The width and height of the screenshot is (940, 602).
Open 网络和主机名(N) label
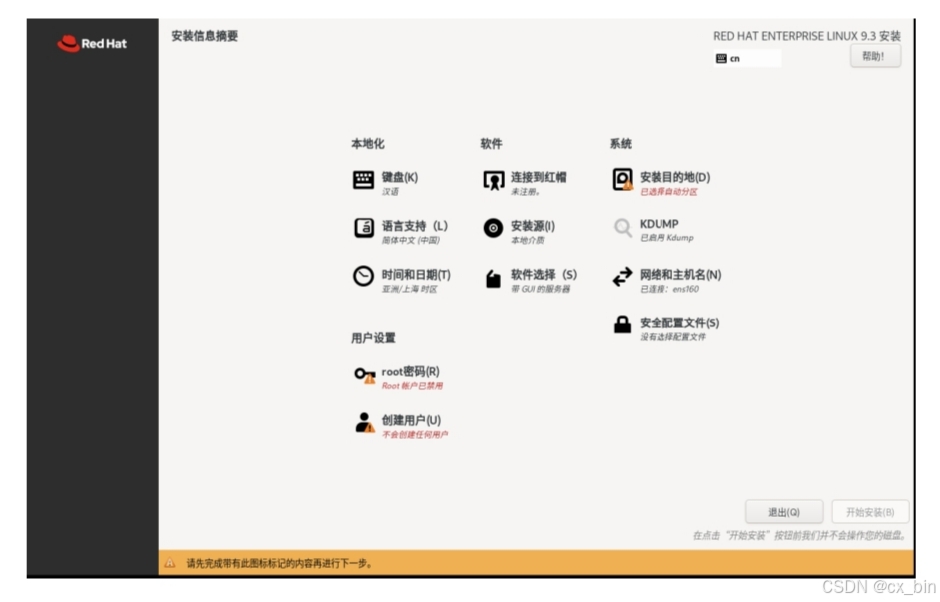point(680,275)
